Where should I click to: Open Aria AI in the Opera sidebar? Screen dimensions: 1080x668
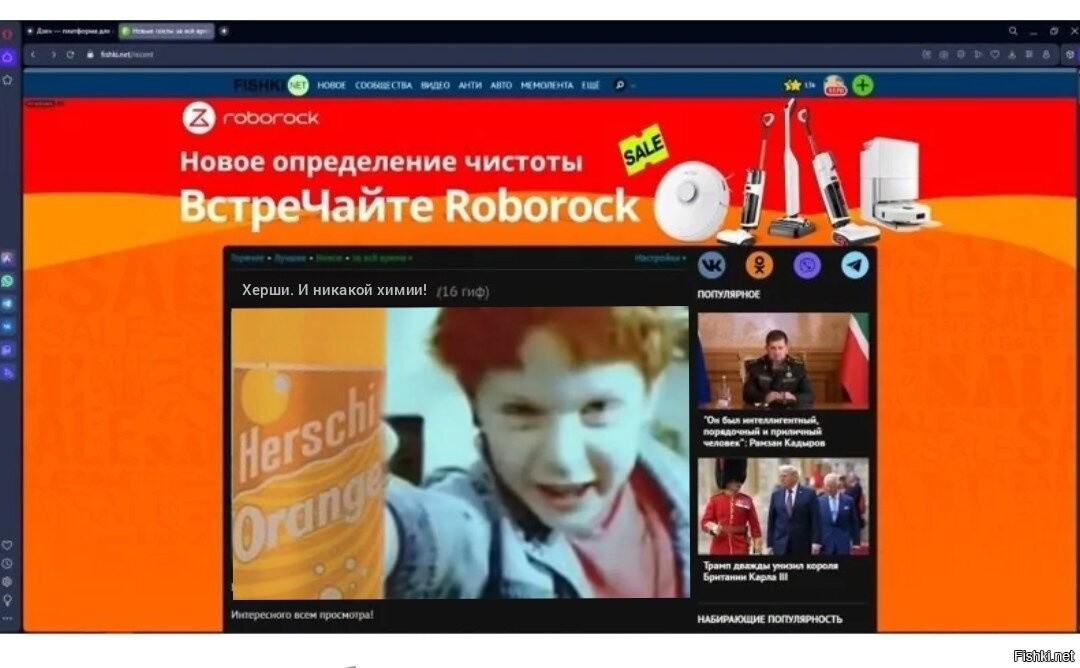pyautogui.click(x=8, y=258)
